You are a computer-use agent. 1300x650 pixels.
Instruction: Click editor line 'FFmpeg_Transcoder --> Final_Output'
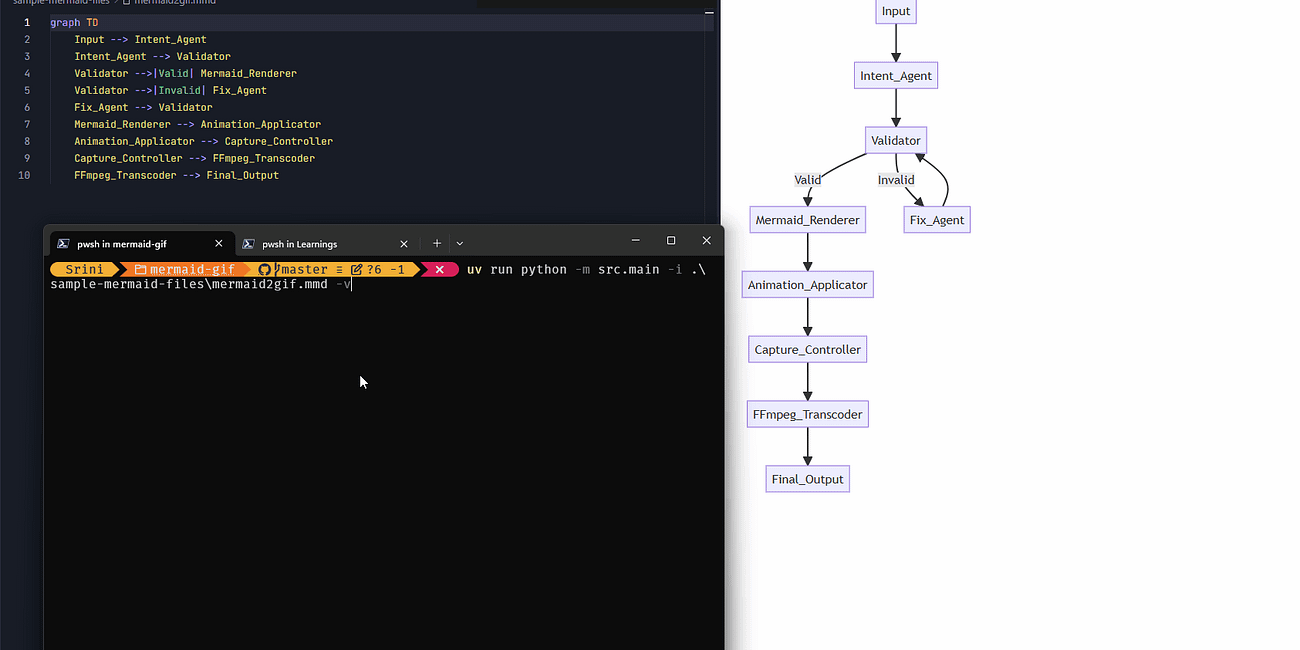pyautogui.click(x=176, y=175)
